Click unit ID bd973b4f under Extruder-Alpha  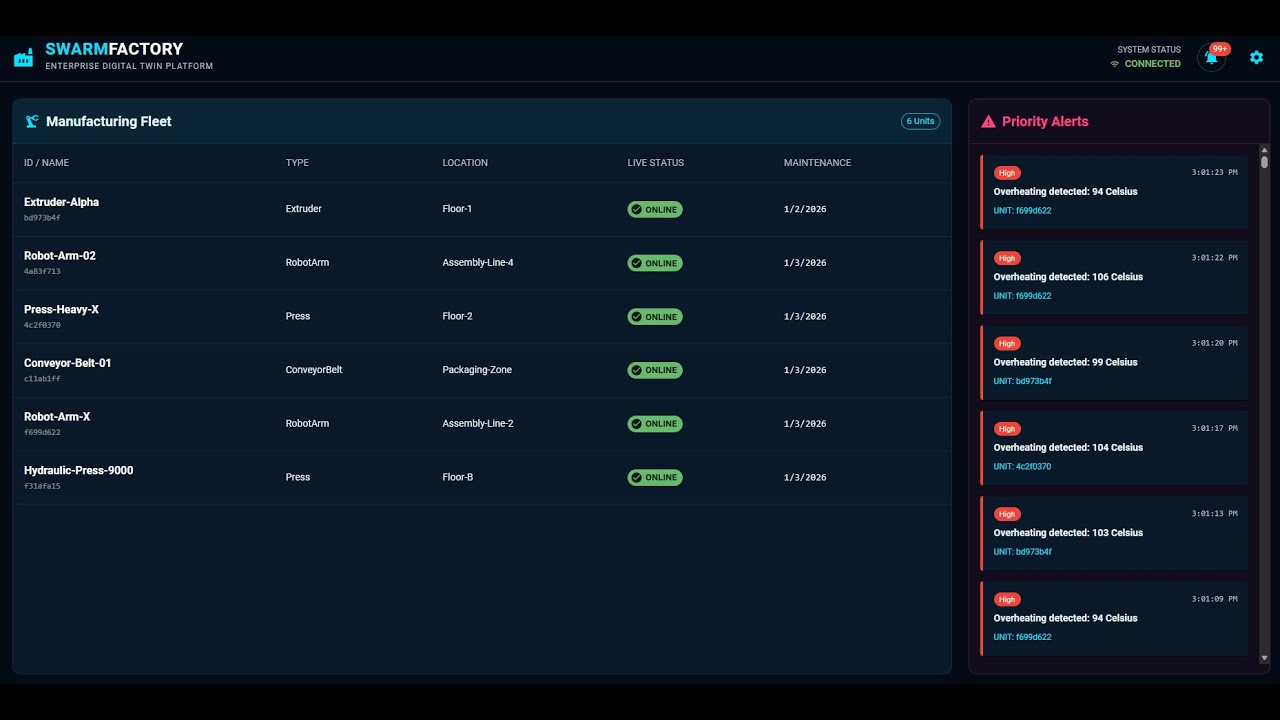point(42,218)
